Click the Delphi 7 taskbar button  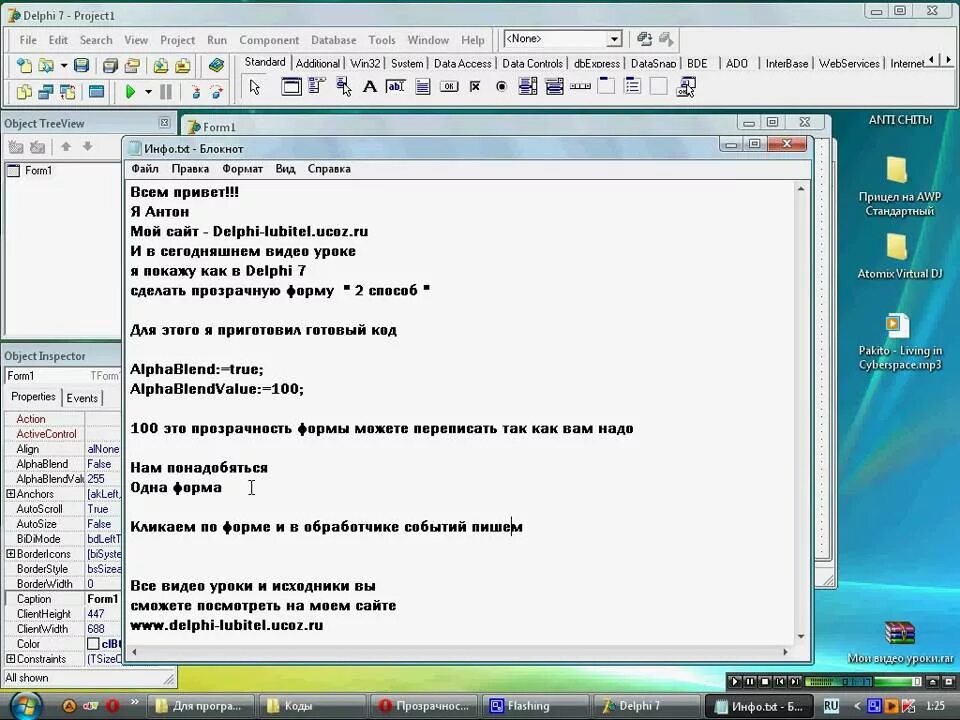[x=648, y=706]
